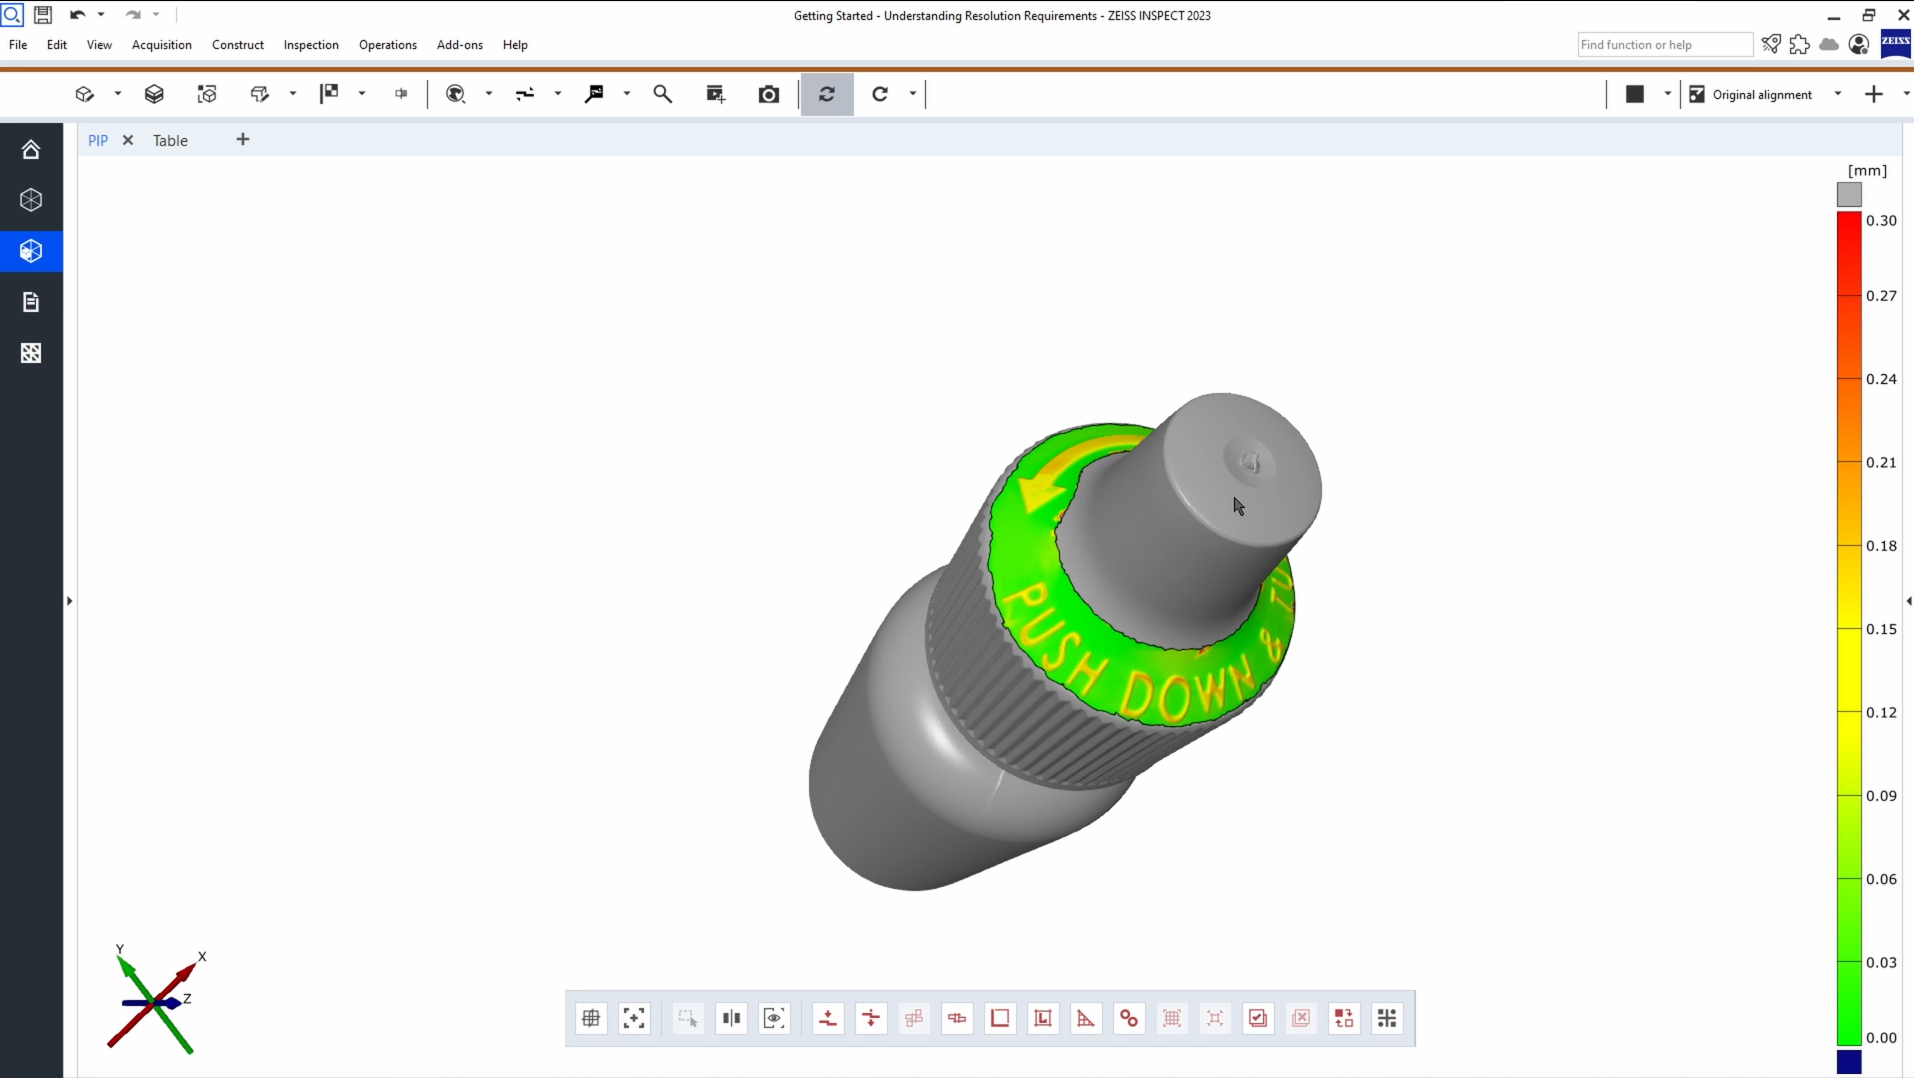Screen dimensions: 1914x1078
Task: Open the Report workspace from the sidebar
Action: [x=31, y=302]
